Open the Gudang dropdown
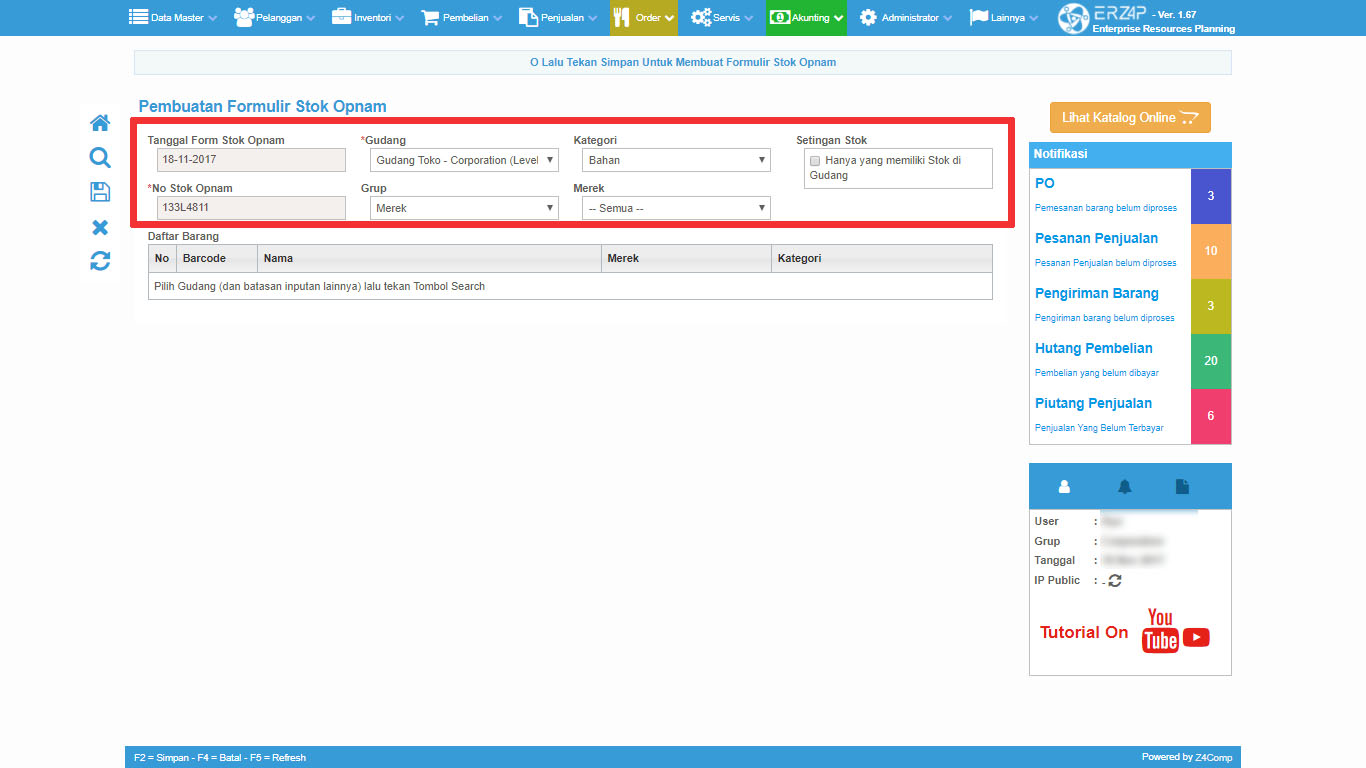 click(464, 160)
